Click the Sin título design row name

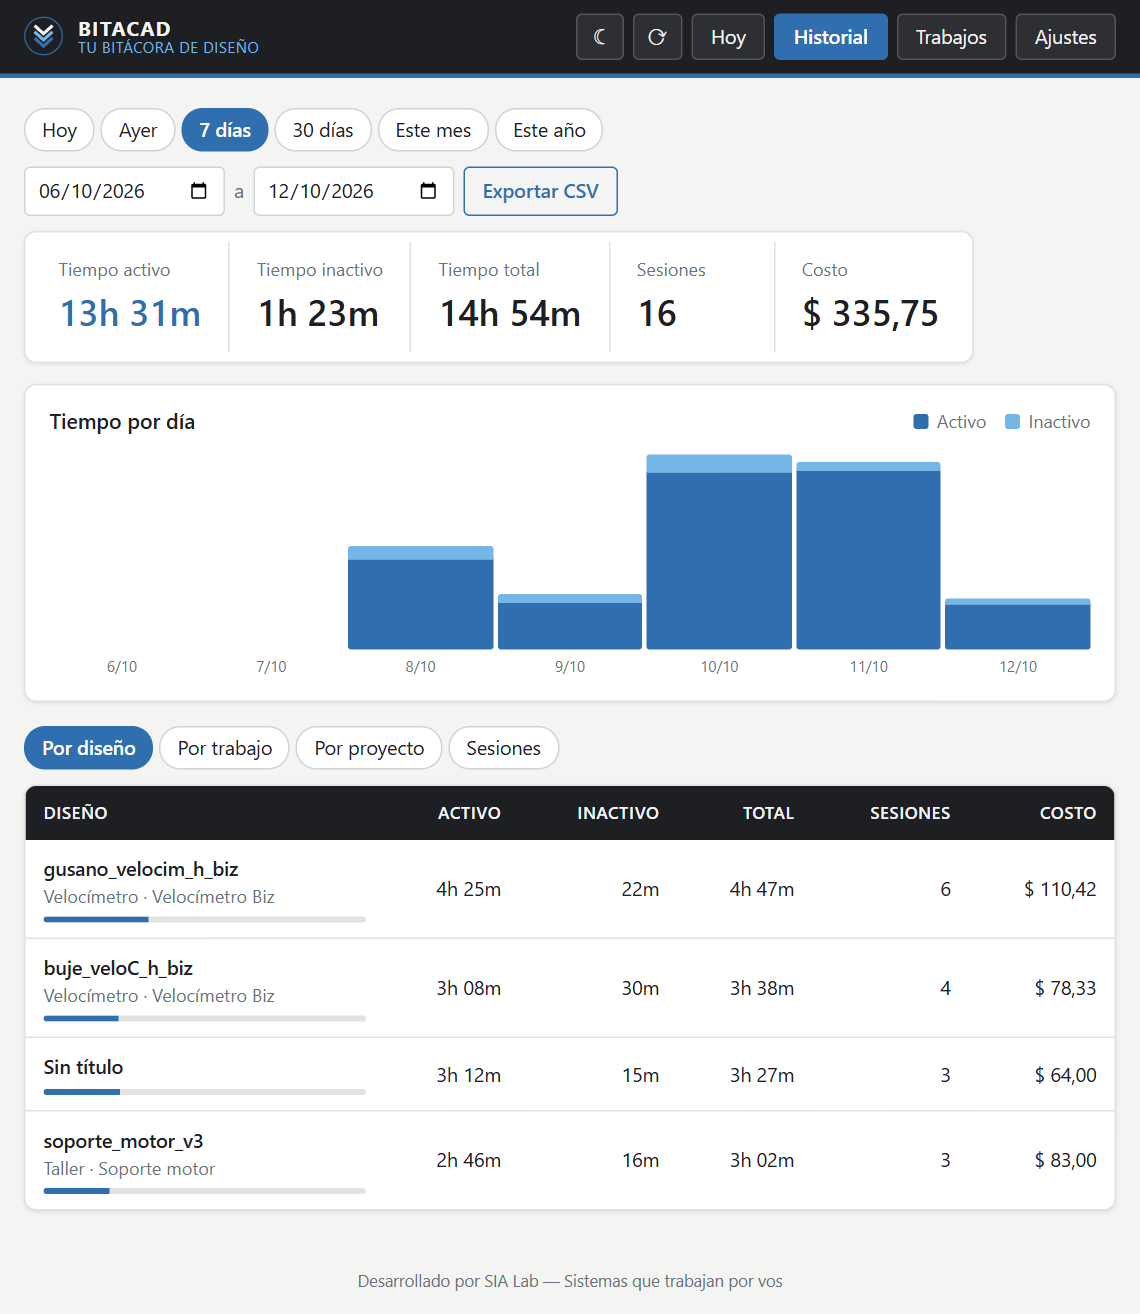pyautogui.click(x=84, y=1067)
